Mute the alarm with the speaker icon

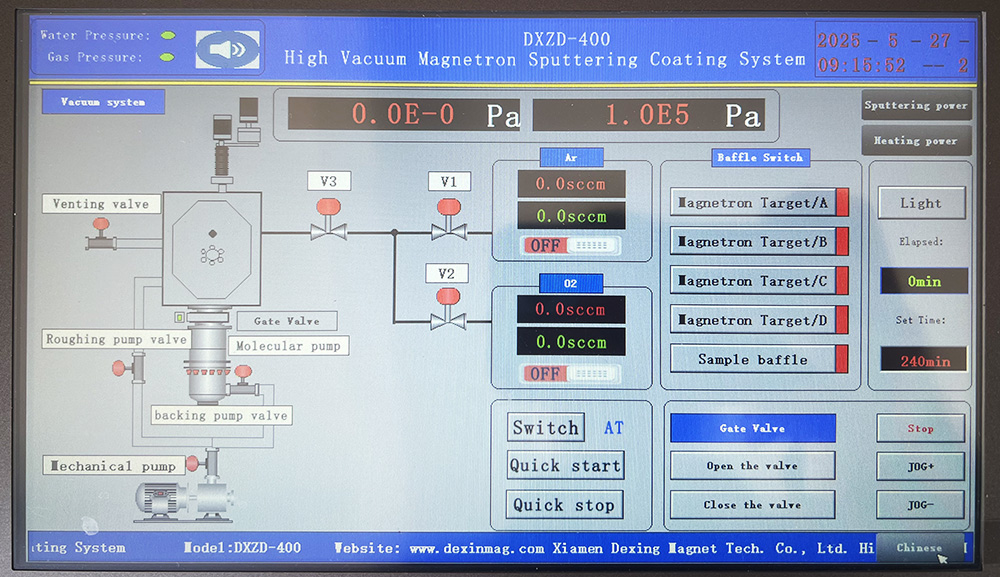tap(228, 49)
